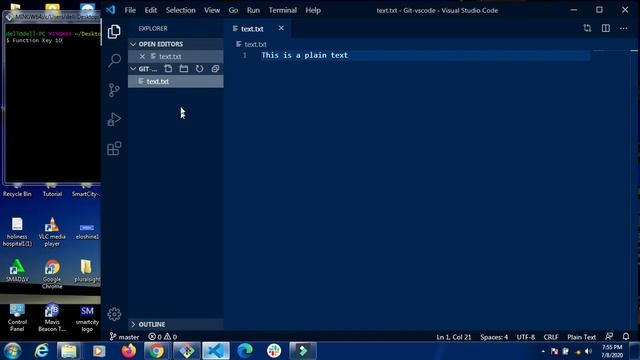Open File Explorer from the taskbar
Viewport: 640px width, 360px height.
(69, 351)
